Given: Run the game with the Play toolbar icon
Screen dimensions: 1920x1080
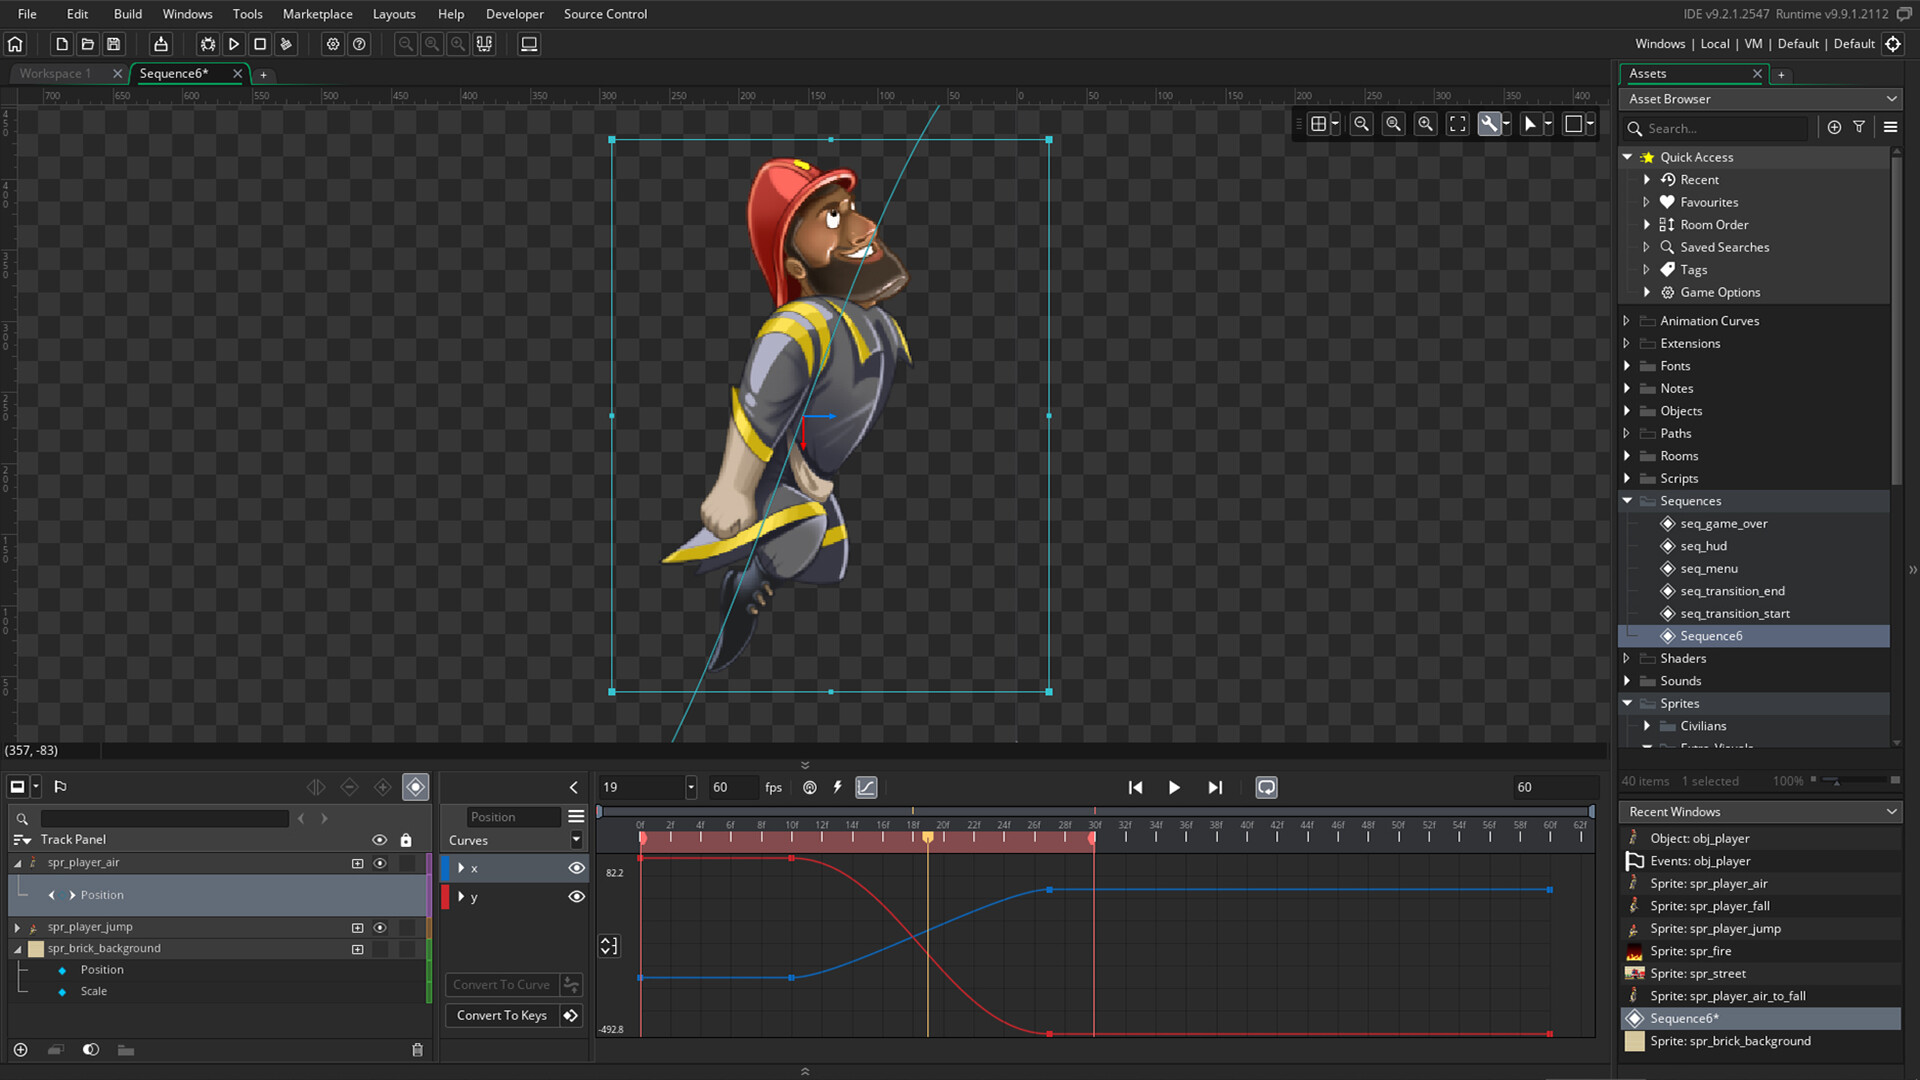Looking at the screenshot, I should point(233,44).
